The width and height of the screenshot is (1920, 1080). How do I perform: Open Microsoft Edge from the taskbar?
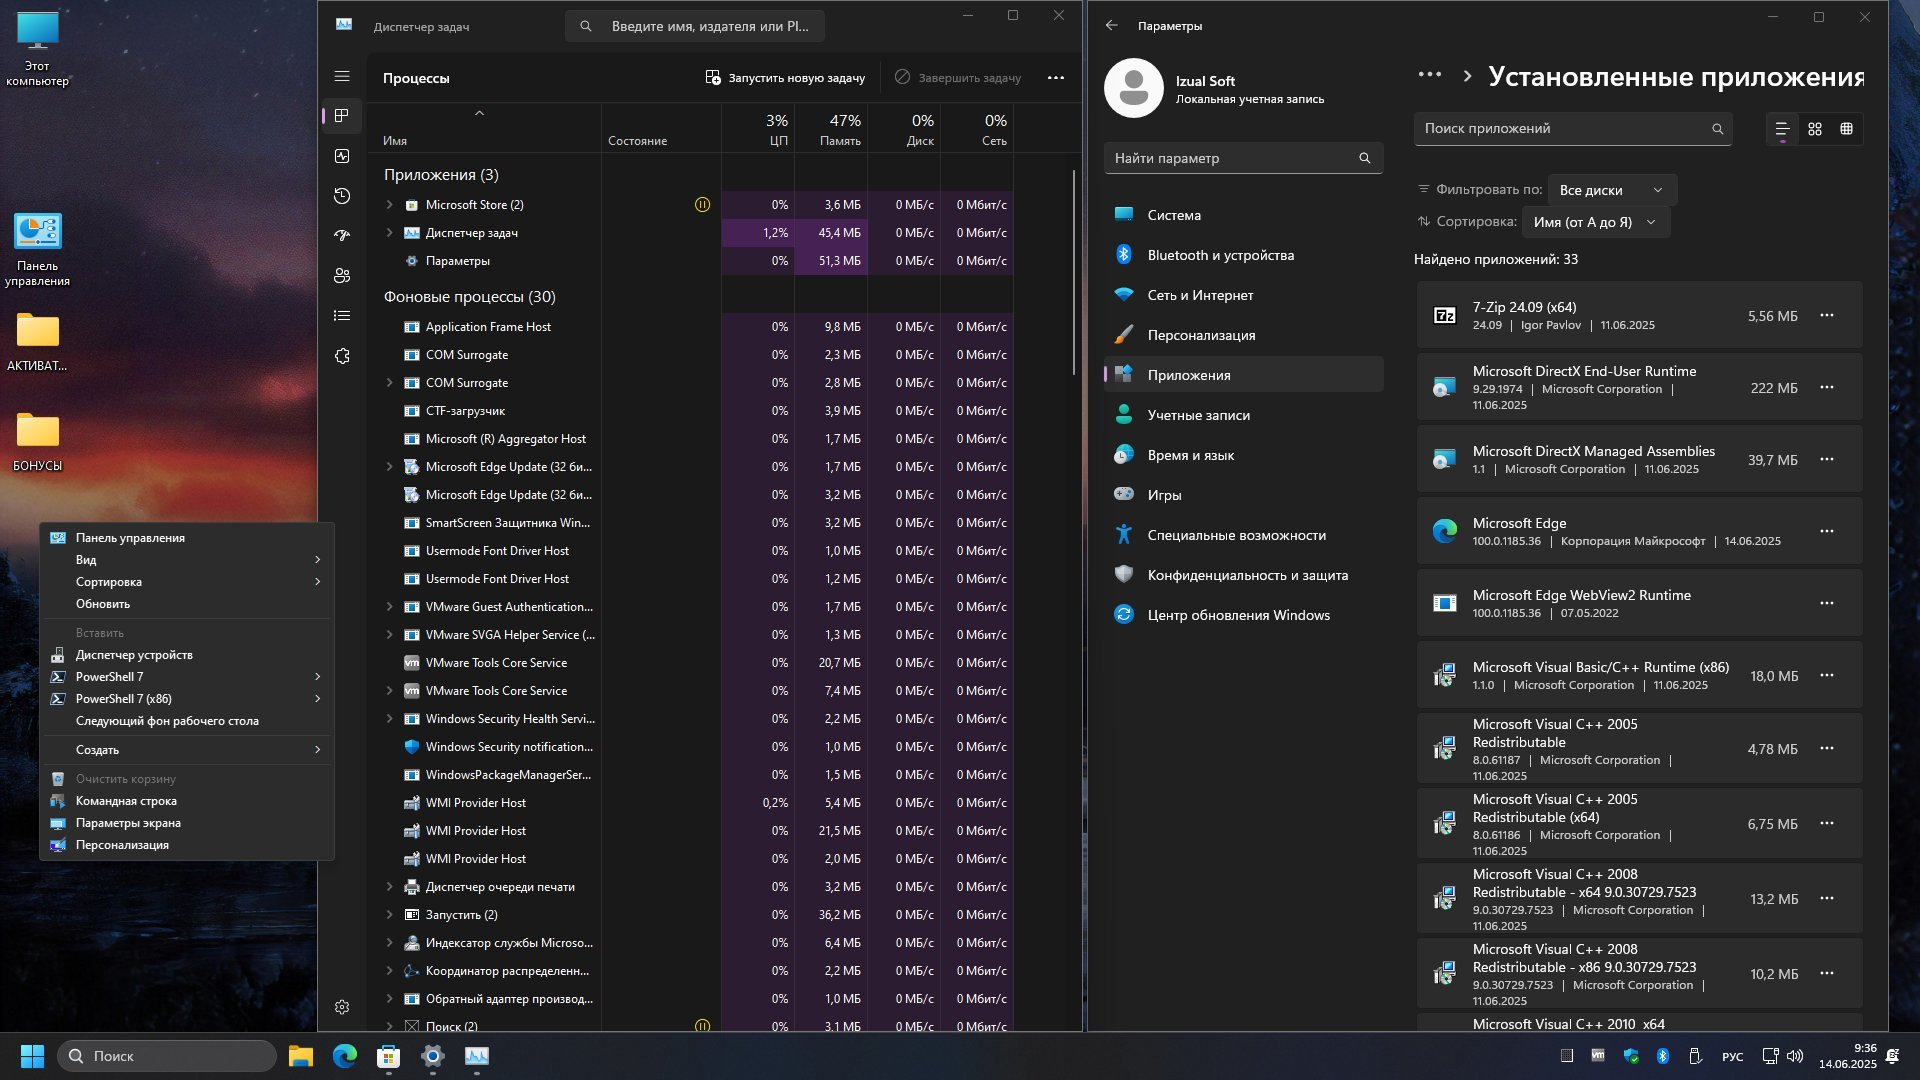[345, 1056]
